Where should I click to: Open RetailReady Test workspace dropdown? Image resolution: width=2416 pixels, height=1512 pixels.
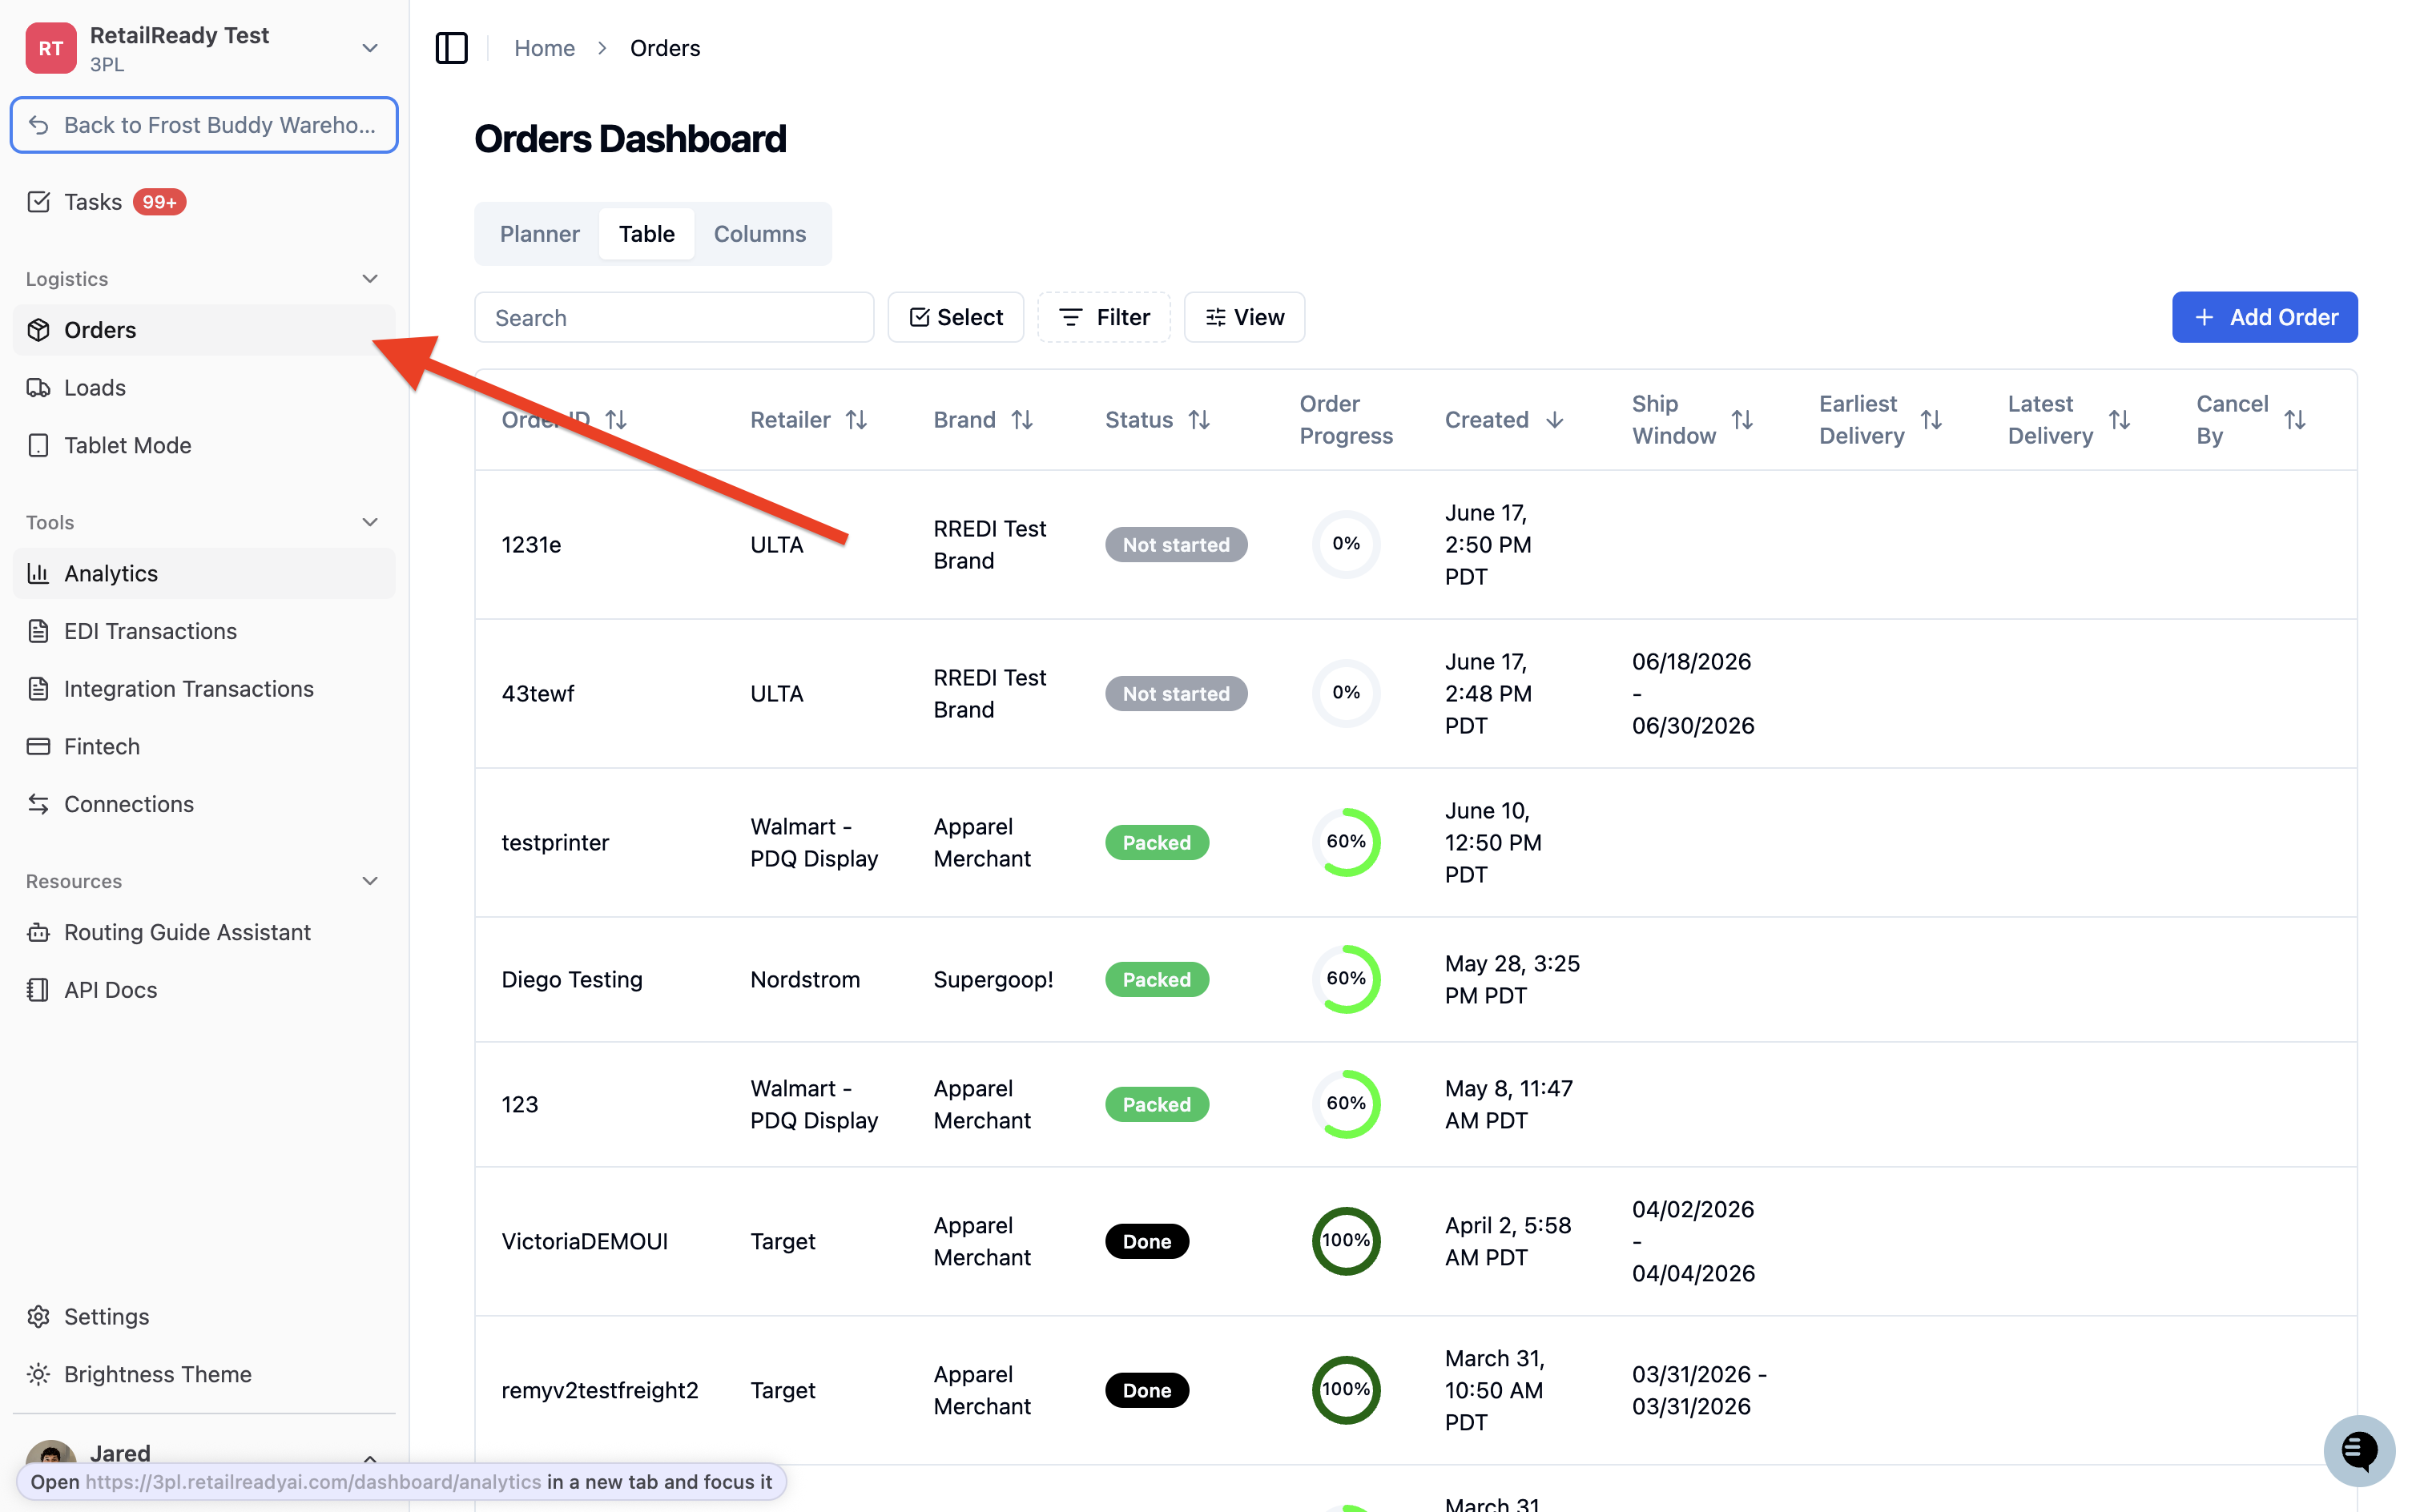coord(370,48)
